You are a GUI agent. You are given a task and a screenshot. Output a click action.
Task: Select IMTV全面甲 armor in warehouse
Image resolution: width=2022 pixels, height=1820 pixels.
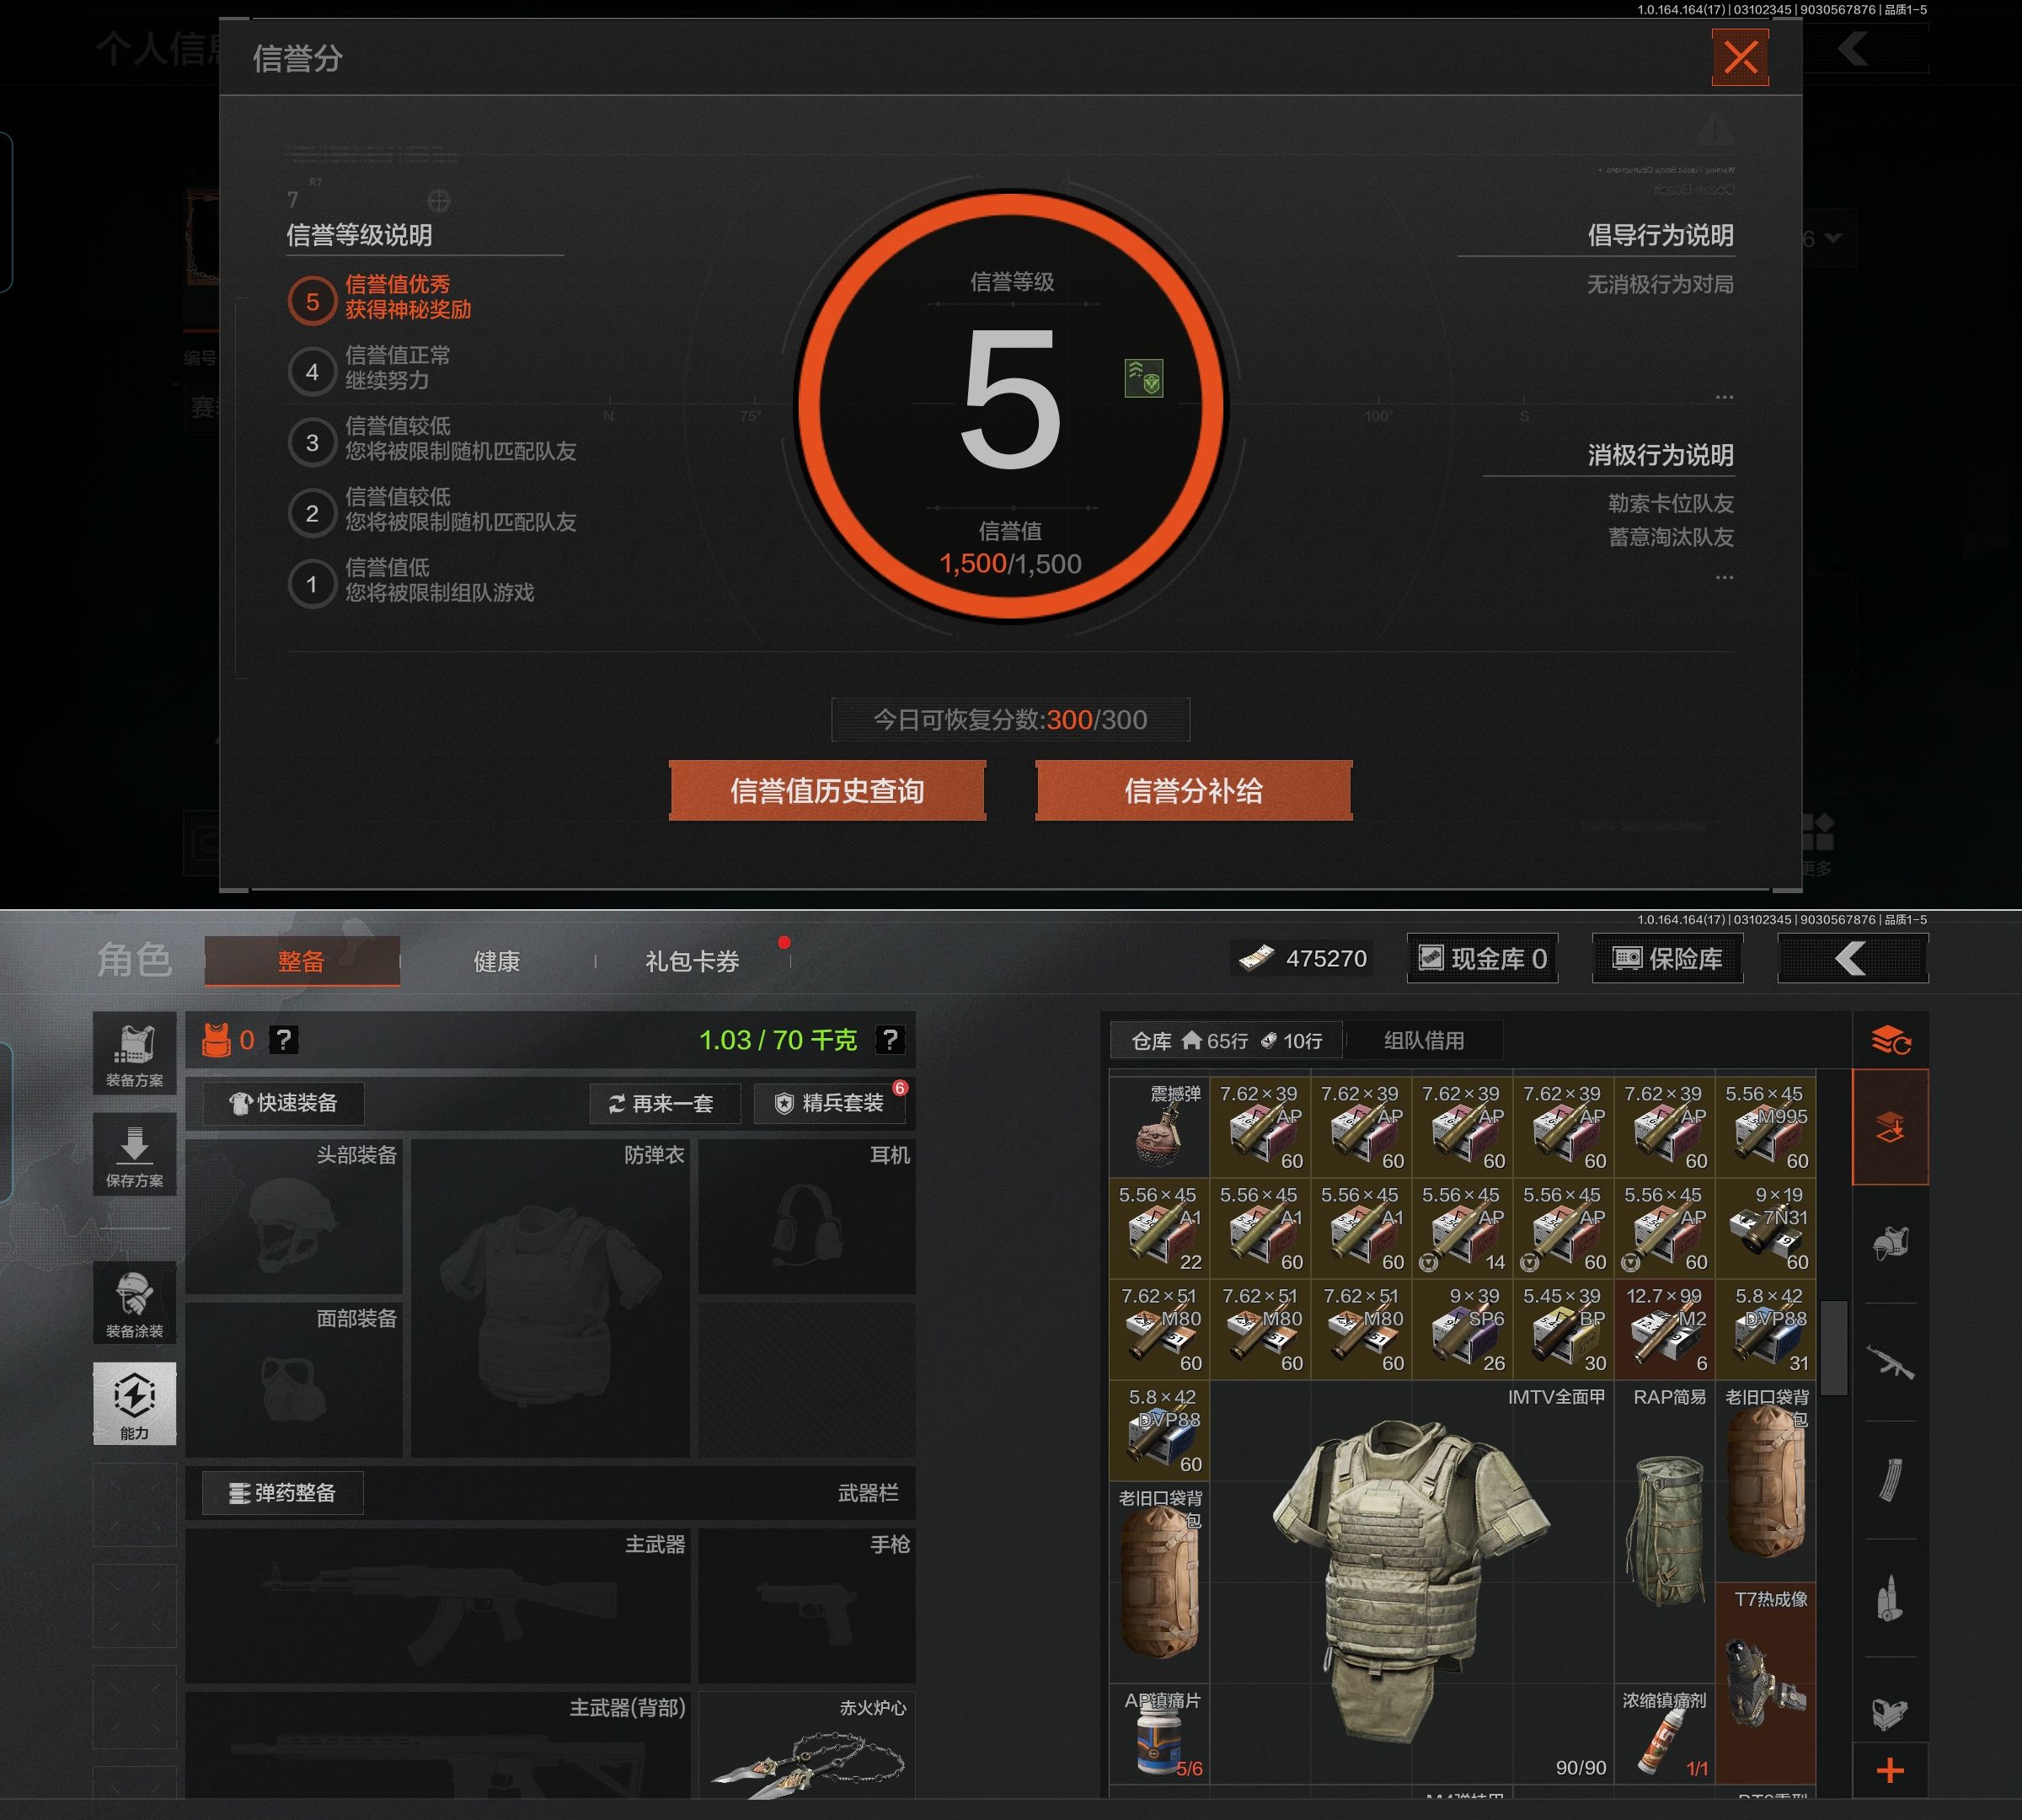[1410, 1580]
